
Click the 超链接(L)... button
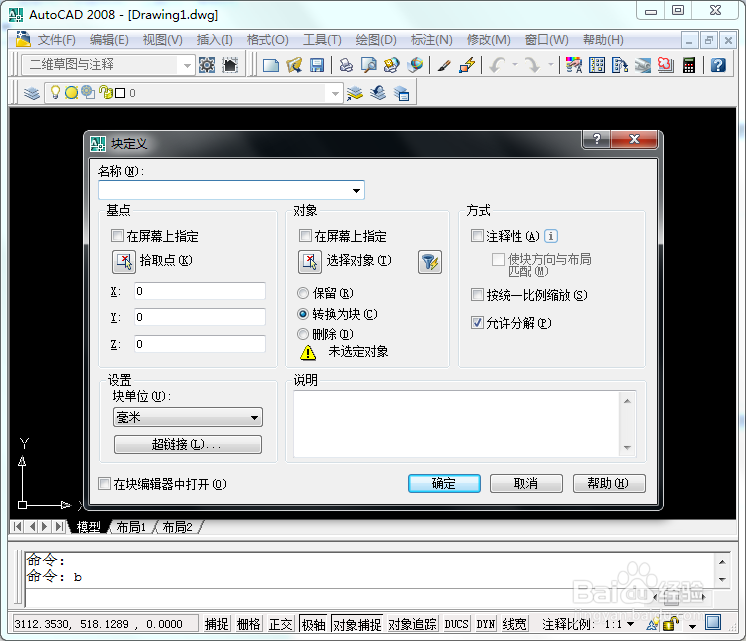(187, 444)
